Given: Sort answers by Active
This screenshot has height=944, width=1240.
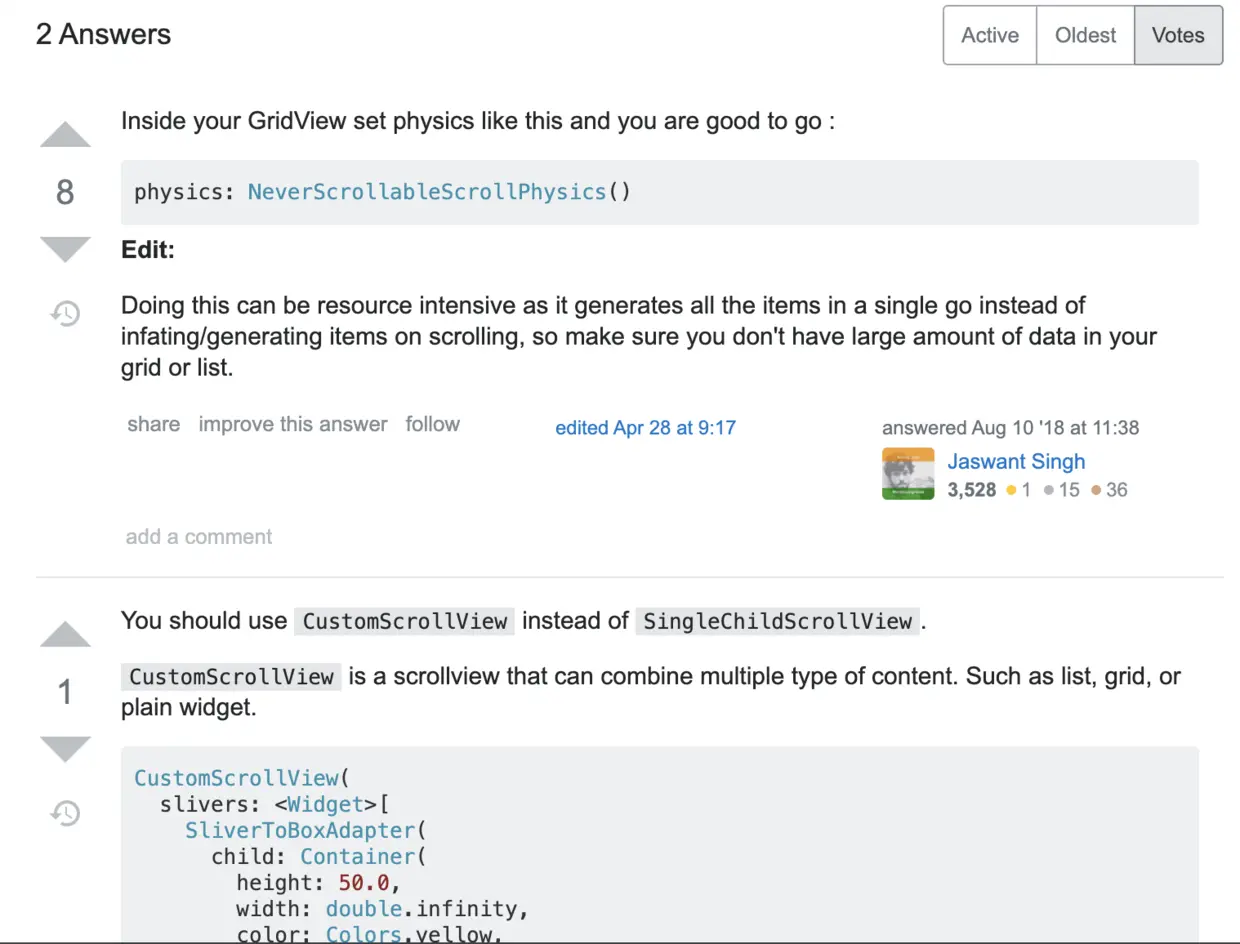Looking at the screenshot, I should tap(989, 36).
